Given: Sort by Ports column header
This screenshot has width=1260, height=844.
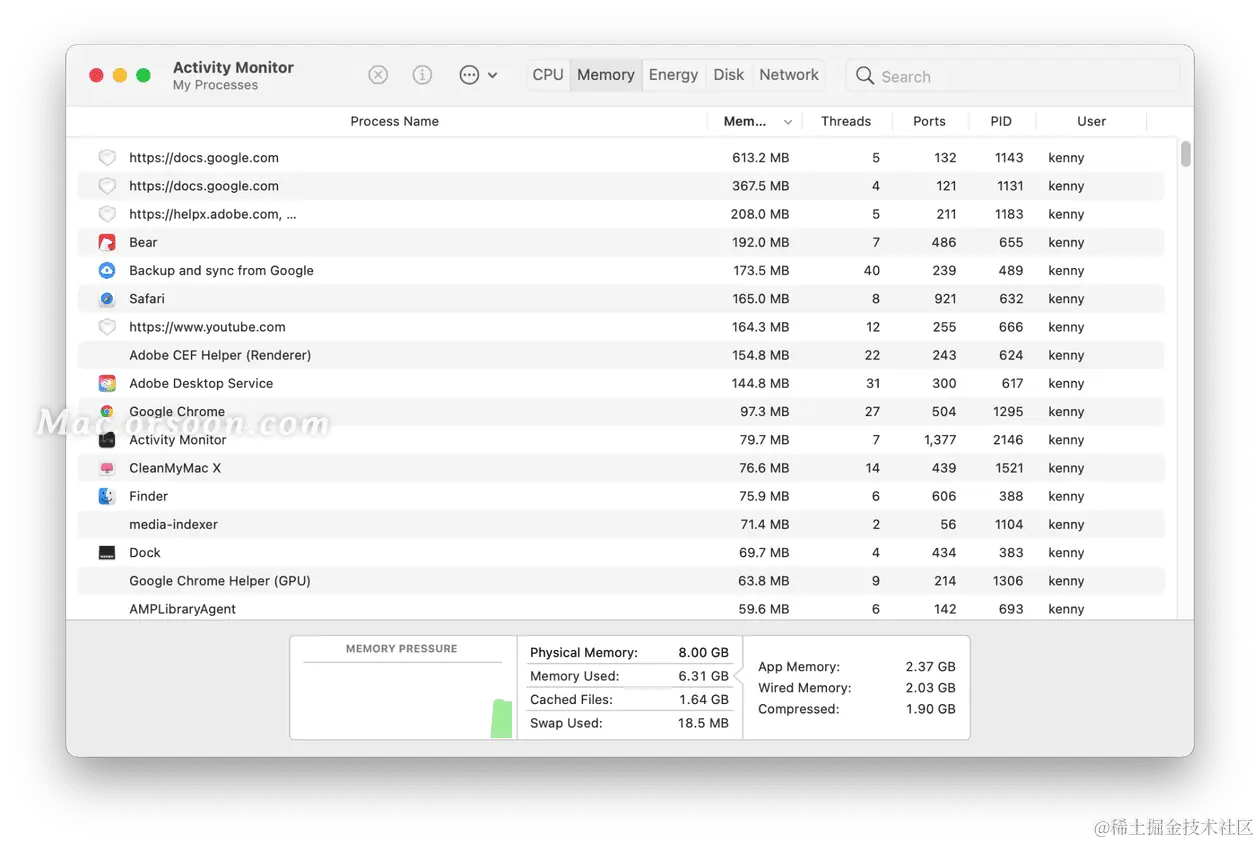Looking at the screenshot, I should 929,121.
